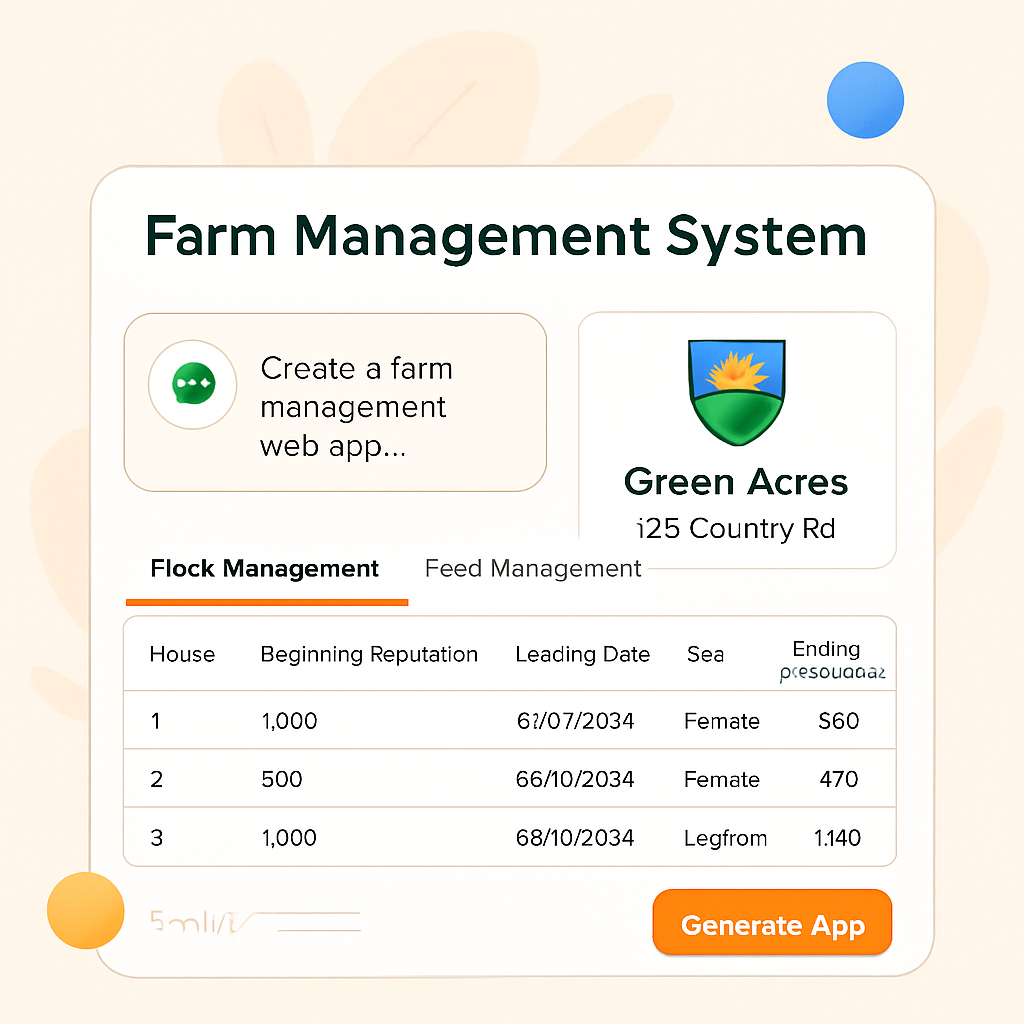Screen dimensions: 1024x1024
Task: Select the table row for House 2
Action: [x=510, y=779]
